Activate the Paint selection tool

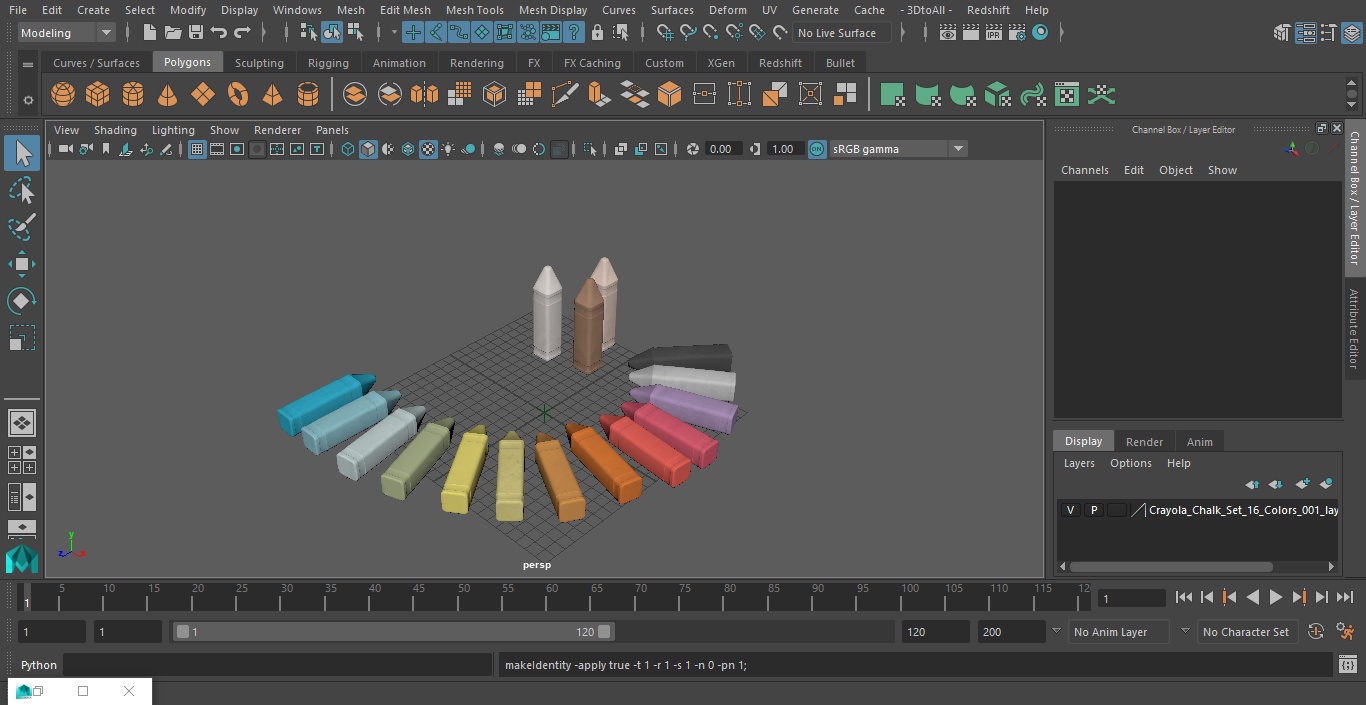coord(22,227)
